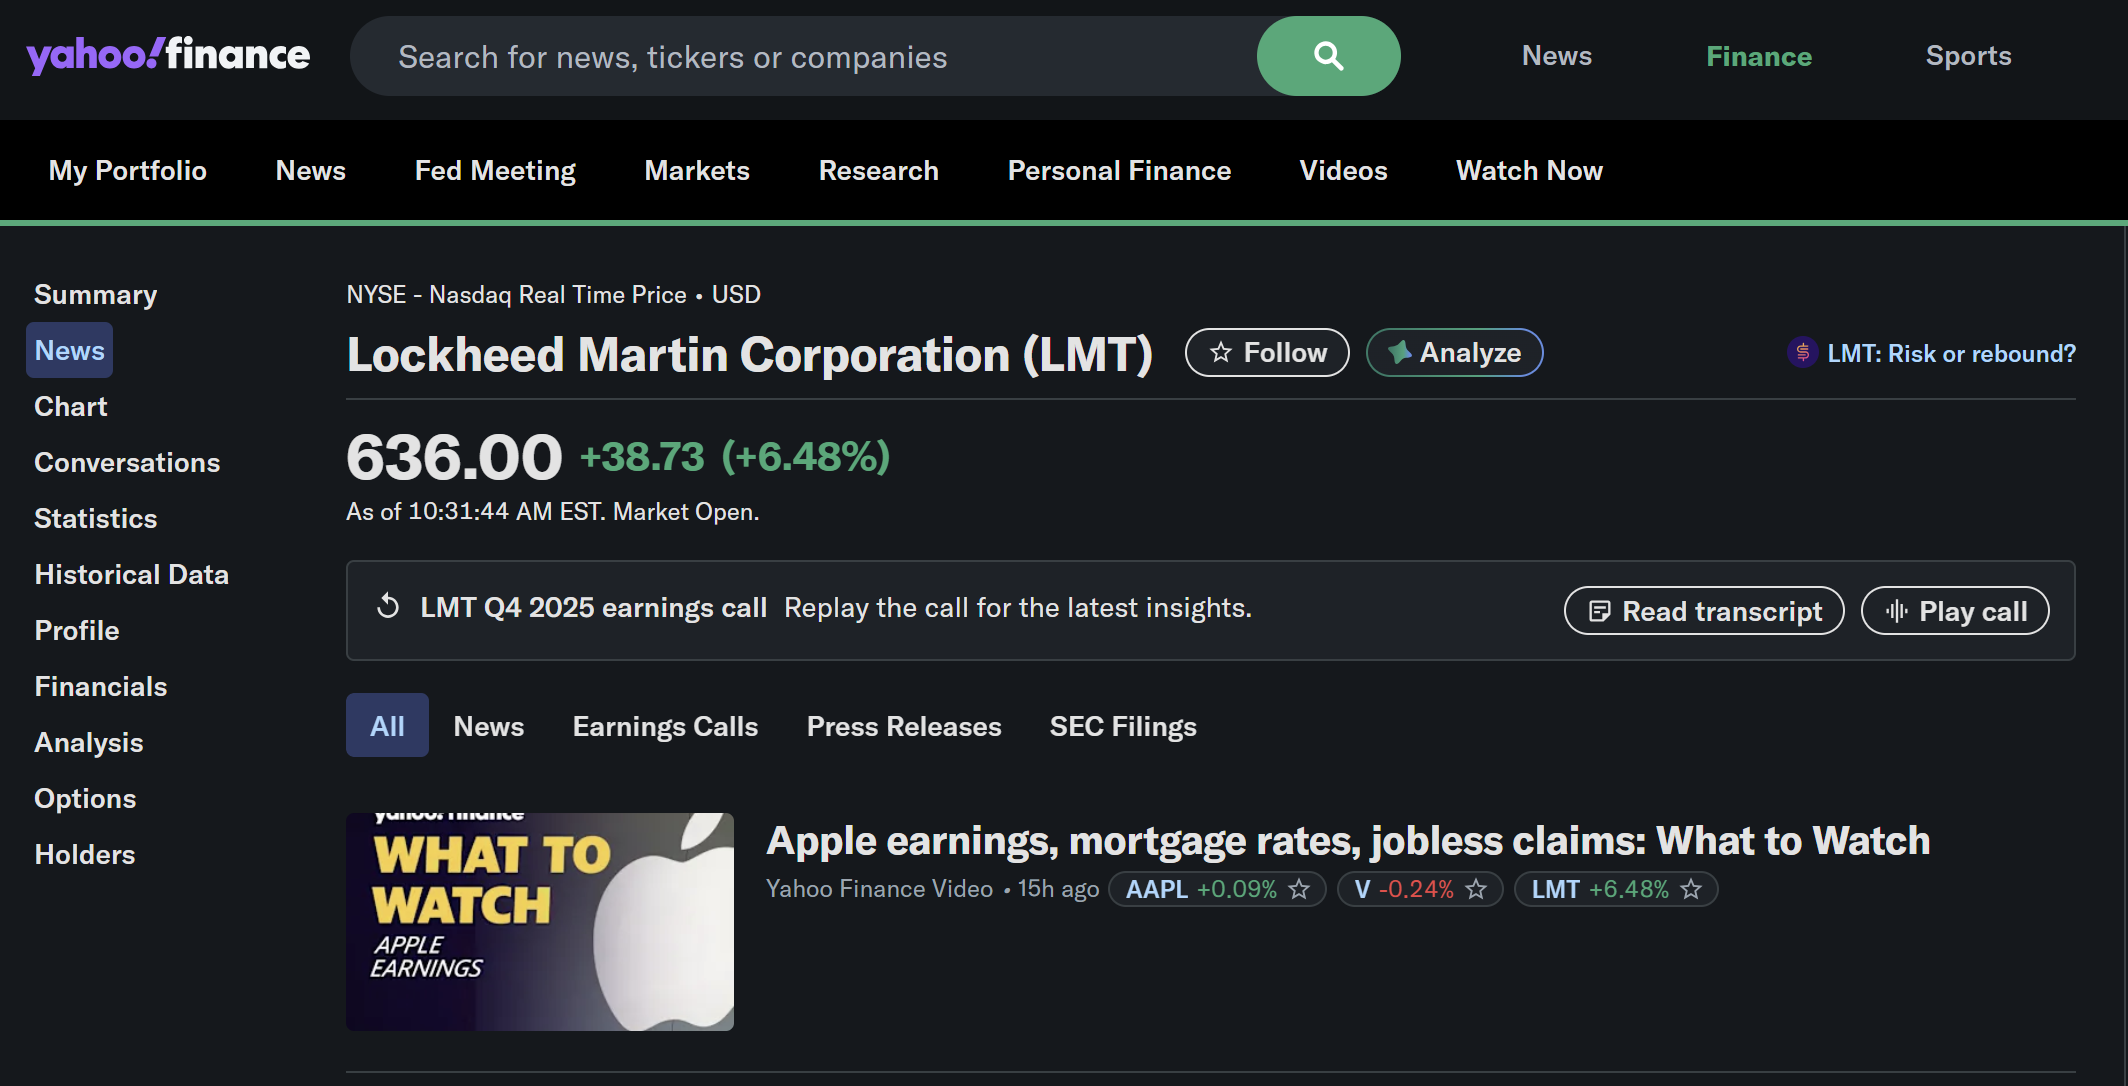Viewport: 2128px width, 1086px height.
Task: Click the Analyze sparkle button
Action: [x=1454, y=353]
